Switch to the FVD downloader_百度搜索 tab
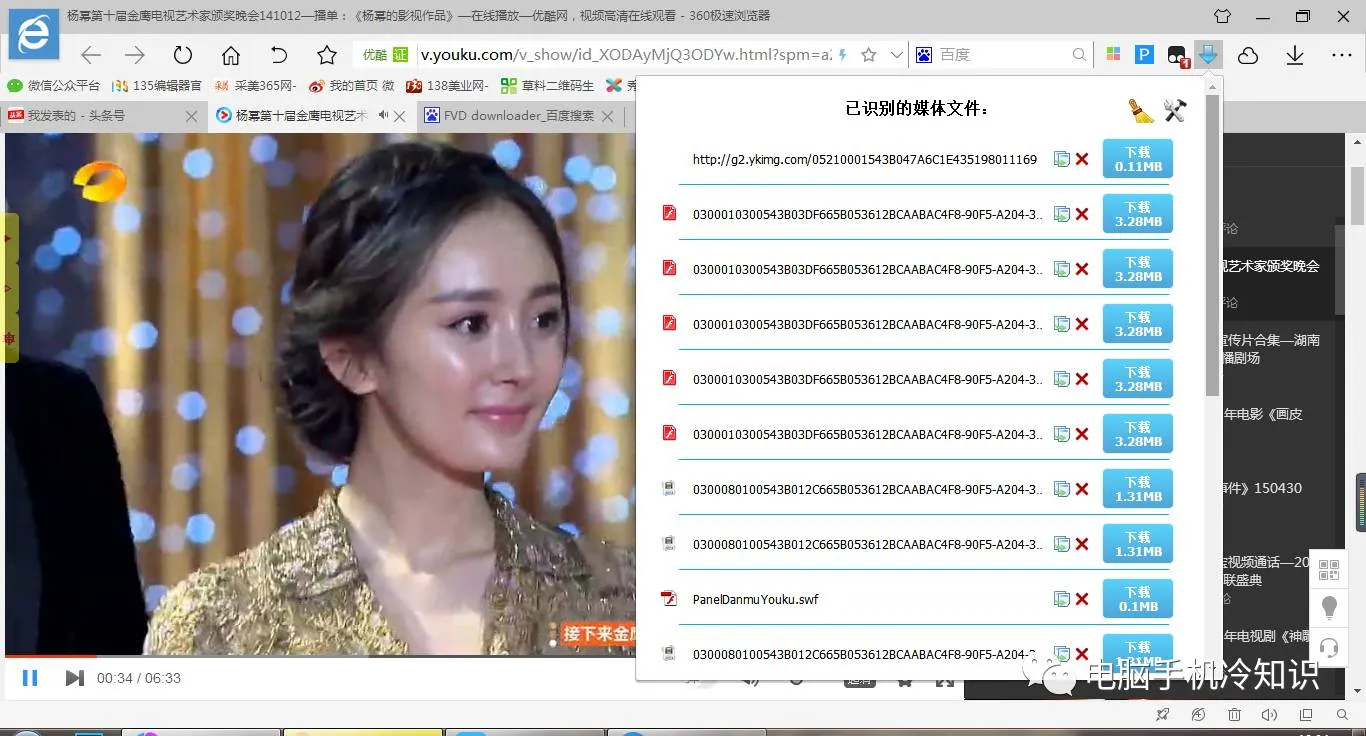Screen dimensions: 1366x736 519,115
